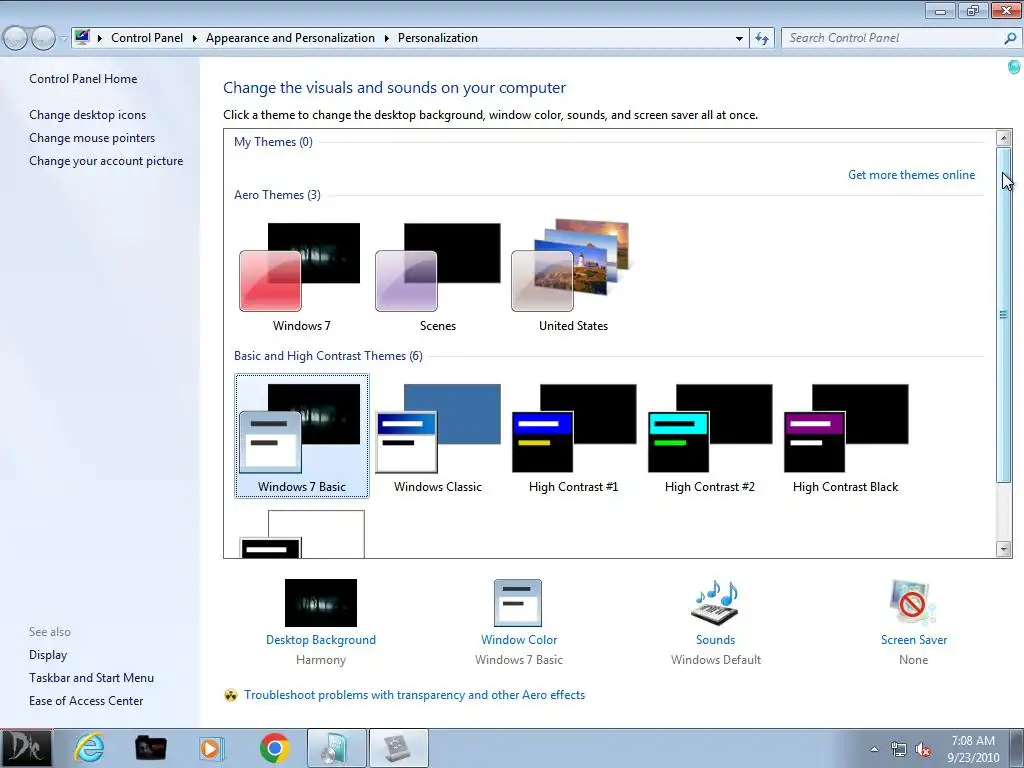The height and width of the screenshot is (768, 1024).
Task: Open Change your account picture link
Action: click(106, 161)
